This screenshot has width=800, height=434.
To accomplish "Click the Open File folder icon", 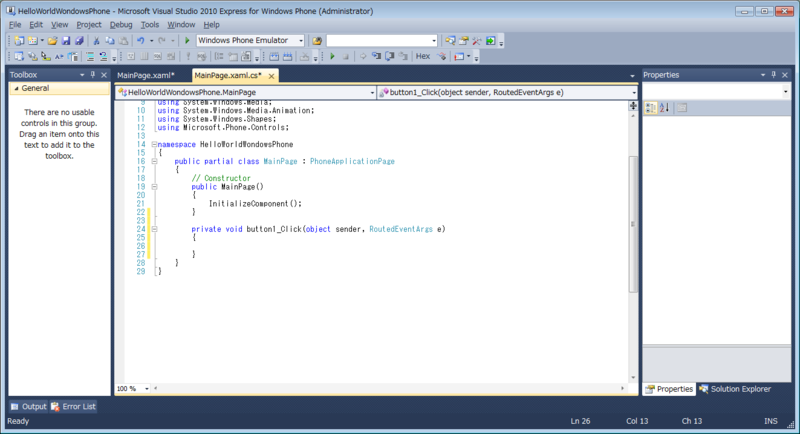I will (52, 41).
